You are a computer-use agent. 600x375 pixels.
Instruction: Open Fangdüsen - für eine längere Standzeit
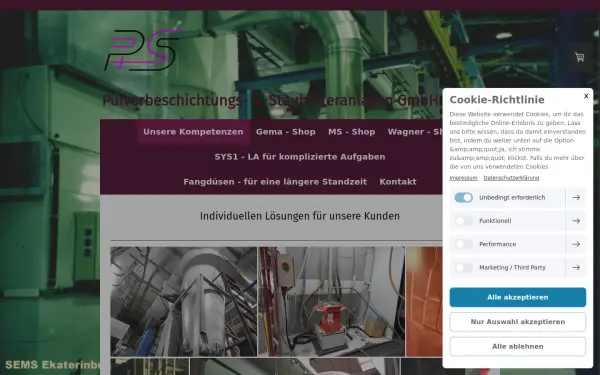(x=275, y=182)
